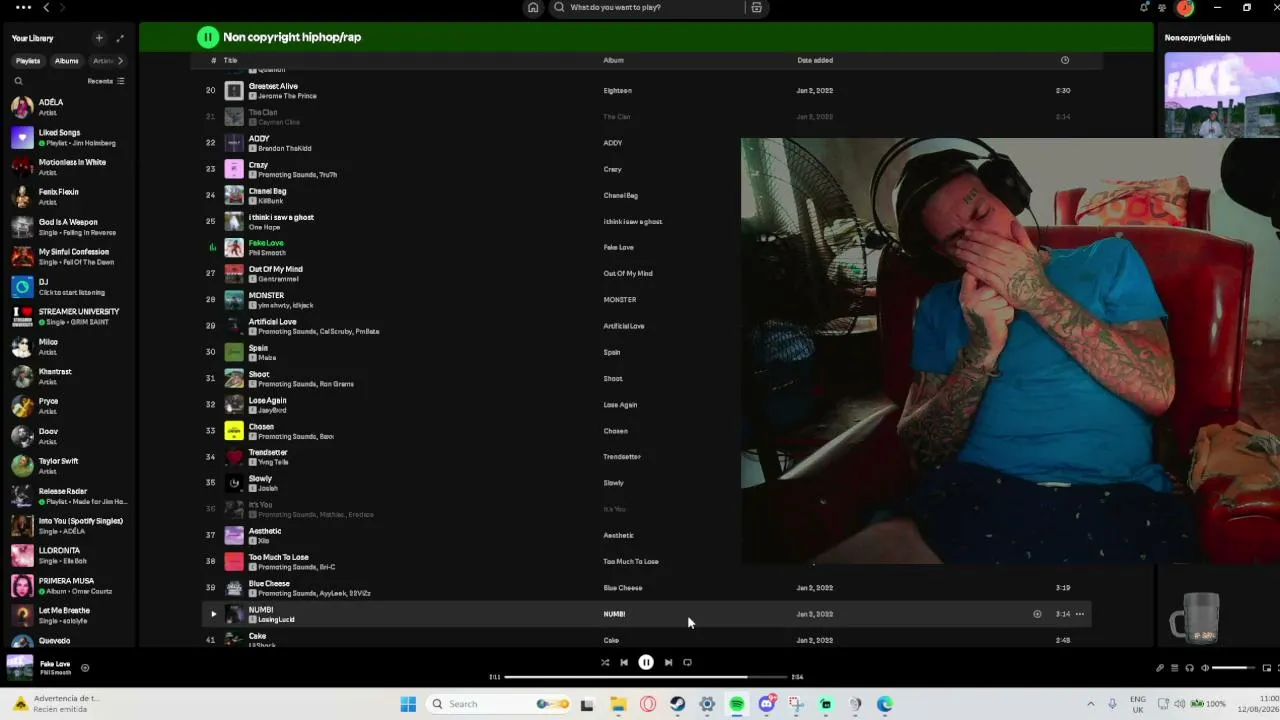This screenshot has width=1280, height=720.
Task: Open album link 'Out Of My Mind'
Action: click(x=628, y=273)
